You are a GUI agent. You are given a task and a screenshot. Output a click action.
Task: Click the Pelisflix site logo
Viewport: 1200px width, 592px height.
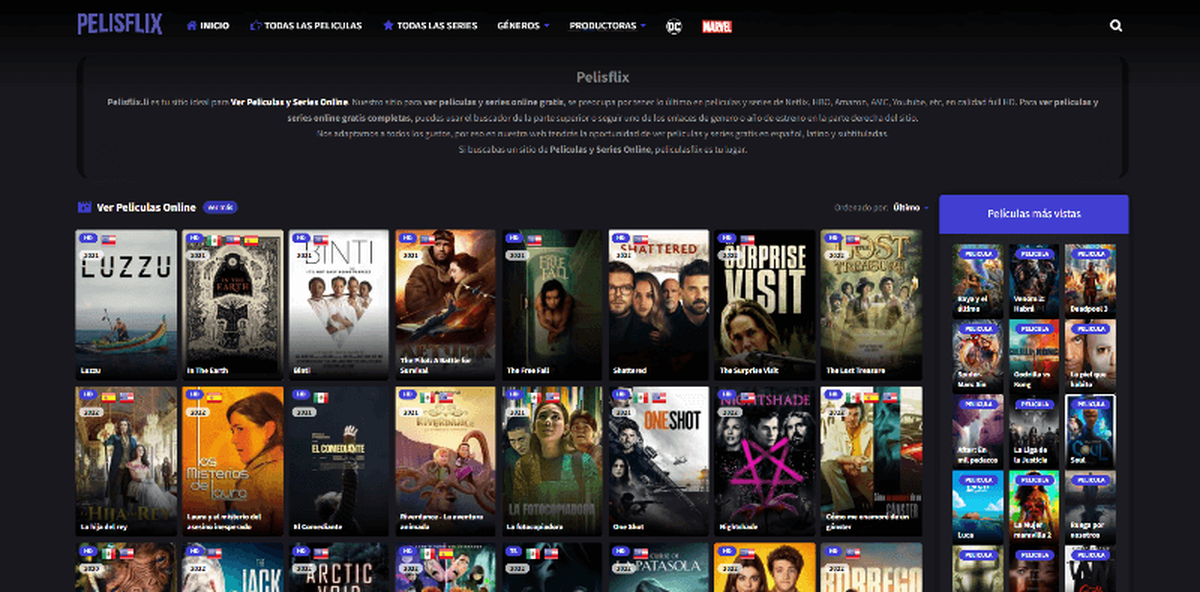120,25
